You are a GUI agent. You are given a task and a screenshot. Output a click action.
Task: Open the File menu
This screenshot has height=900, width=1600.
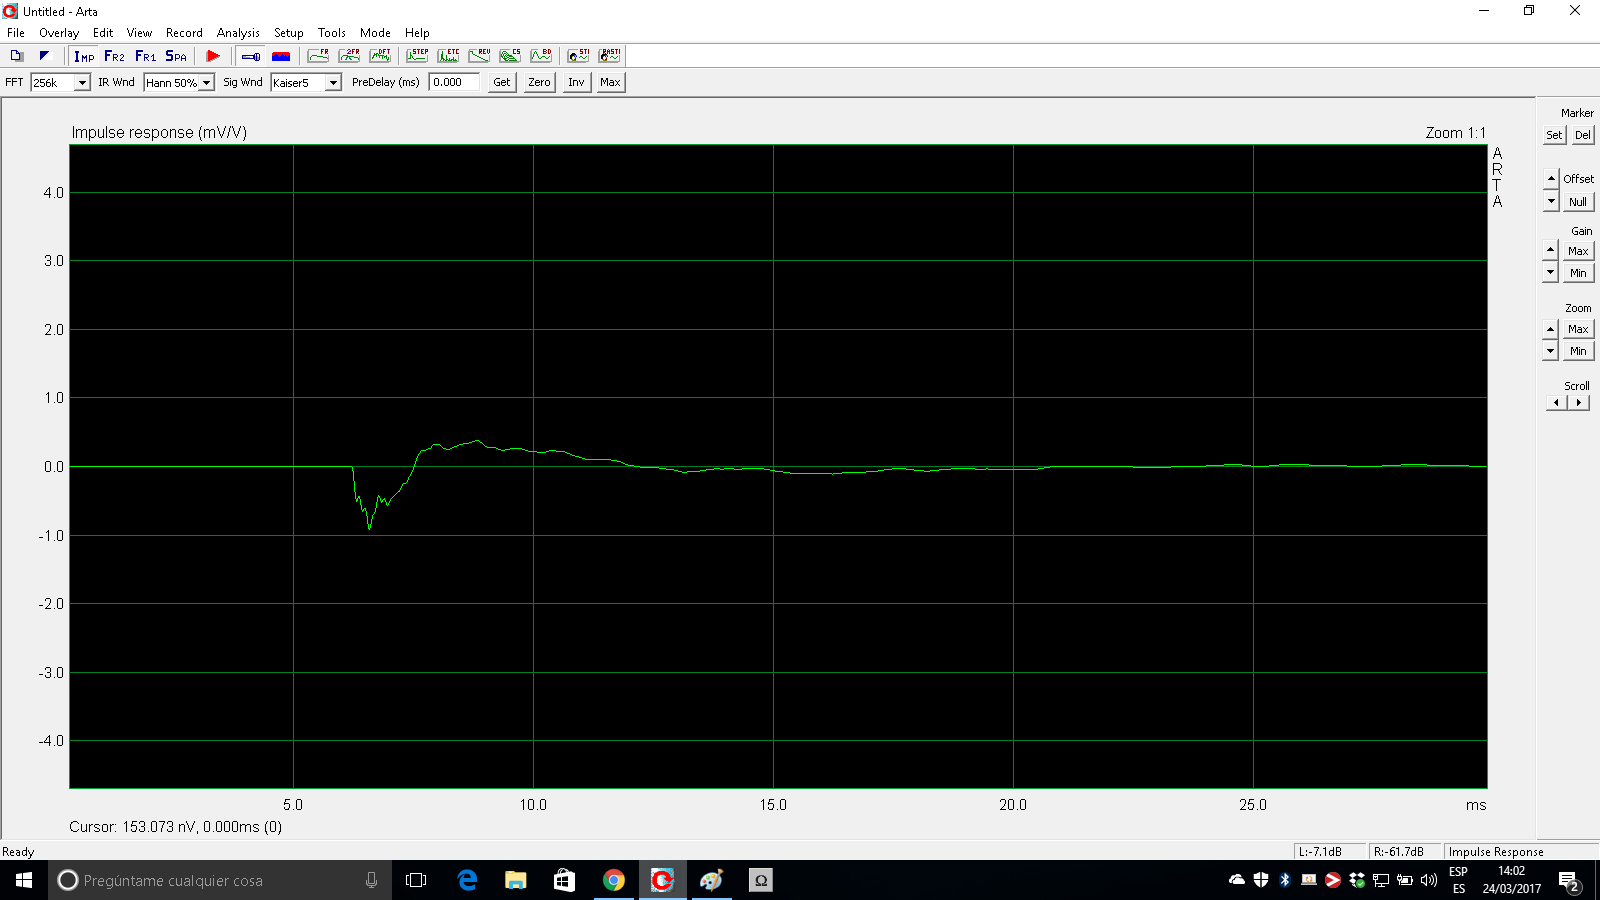point(16,33)
